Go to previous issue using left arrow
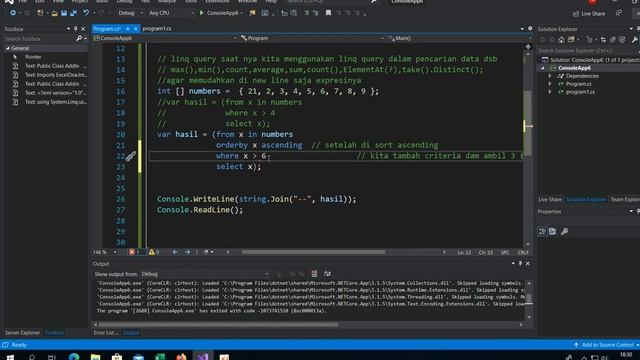This screenshot has height=360, width=640. tap(175, 252)
